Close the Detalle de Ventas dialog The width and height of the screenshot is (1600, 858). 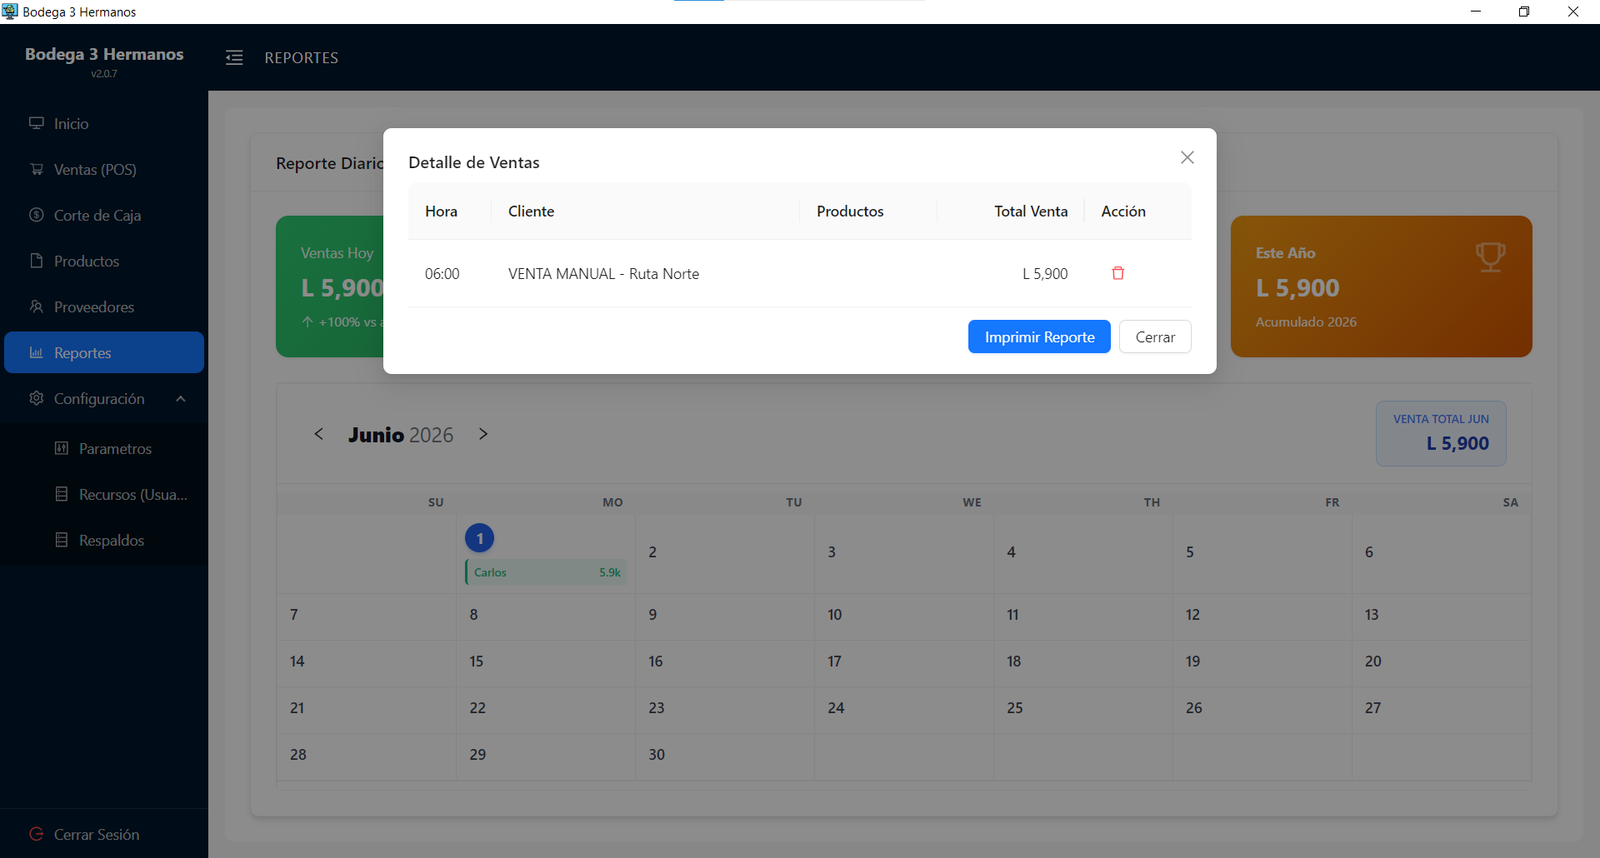click(x=1187, y=158)
